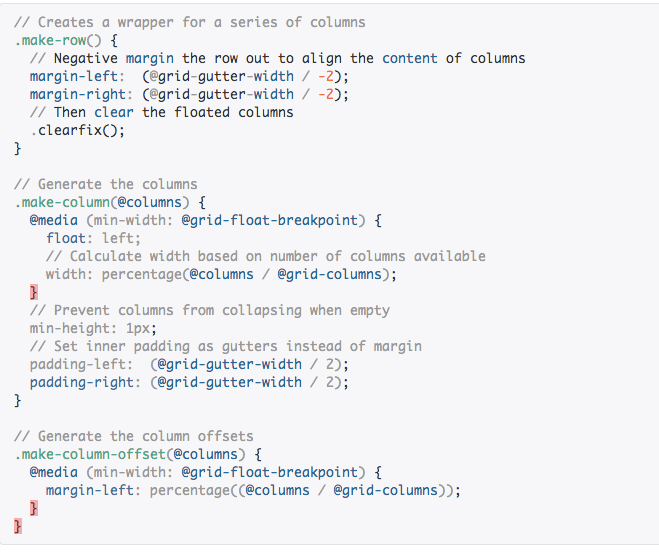This screenshot has height=554, width=659.
Task: Click the 'Prevent columns from collapsing' comment
Action: [210, 310]
